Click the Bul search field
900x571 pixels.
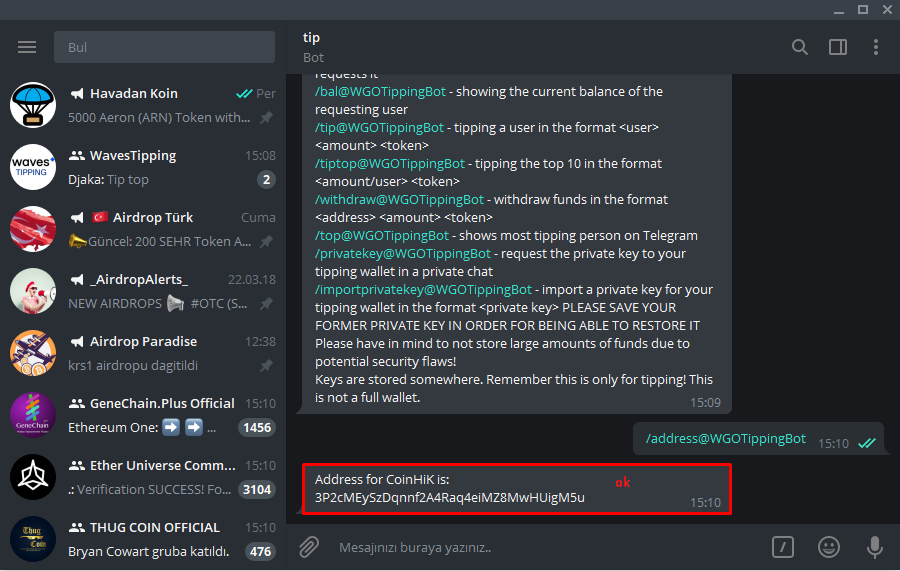(x=164, y=47)
